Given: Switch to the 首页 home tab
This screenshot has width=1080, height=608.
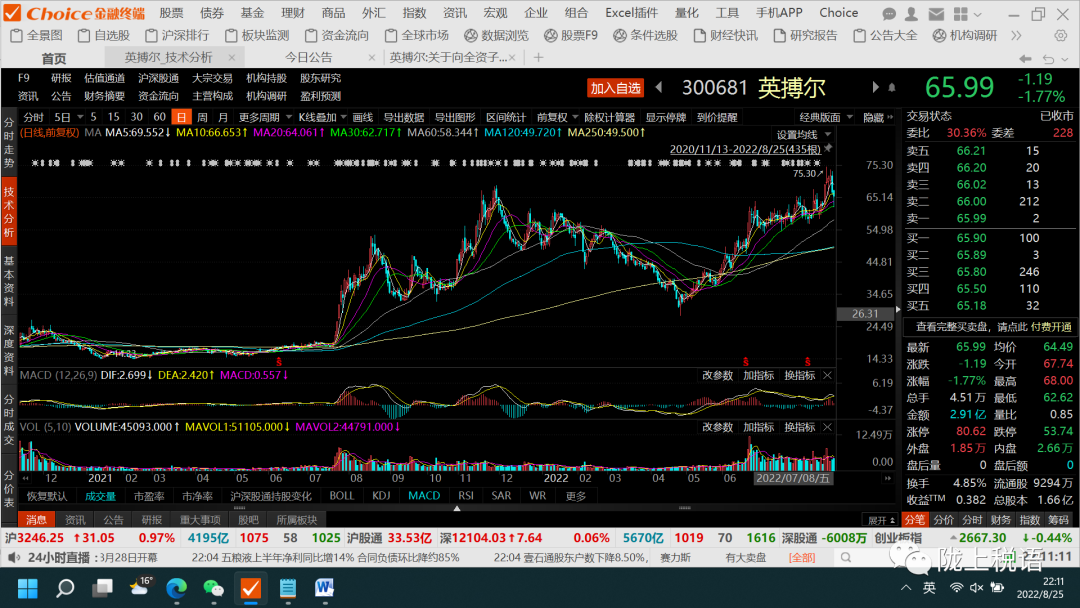Looking at the screenshot, I should [x=54, y=59].
